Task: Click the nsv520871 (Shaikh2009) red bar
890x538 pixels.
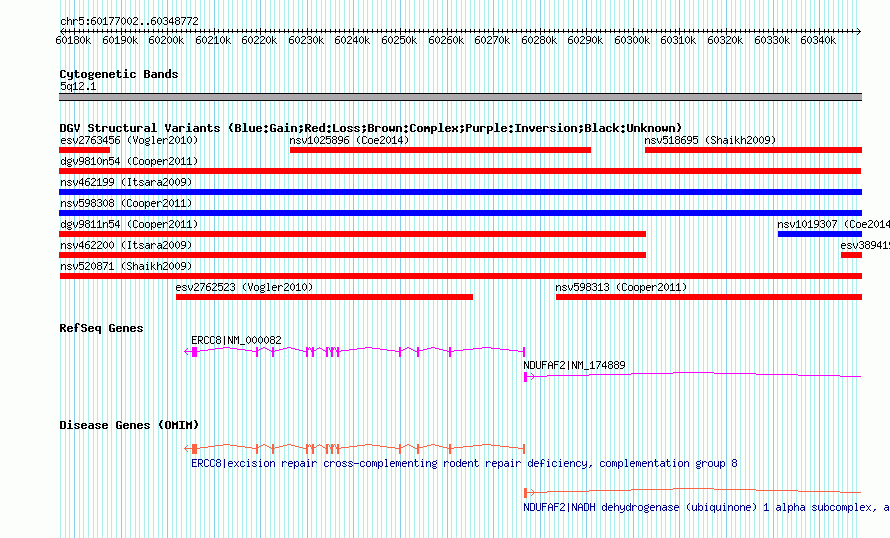Action: point(461,276)
